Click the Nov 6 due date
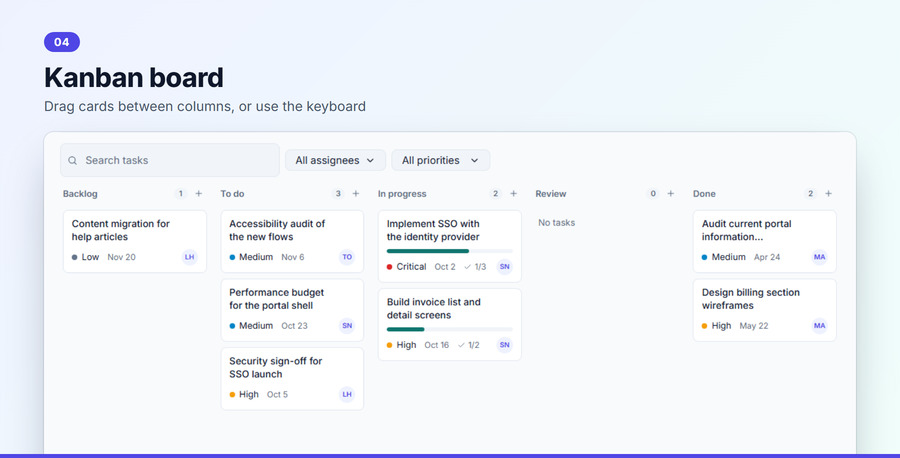The height and width of the screenshot is (458, 900). click(293, 257)
